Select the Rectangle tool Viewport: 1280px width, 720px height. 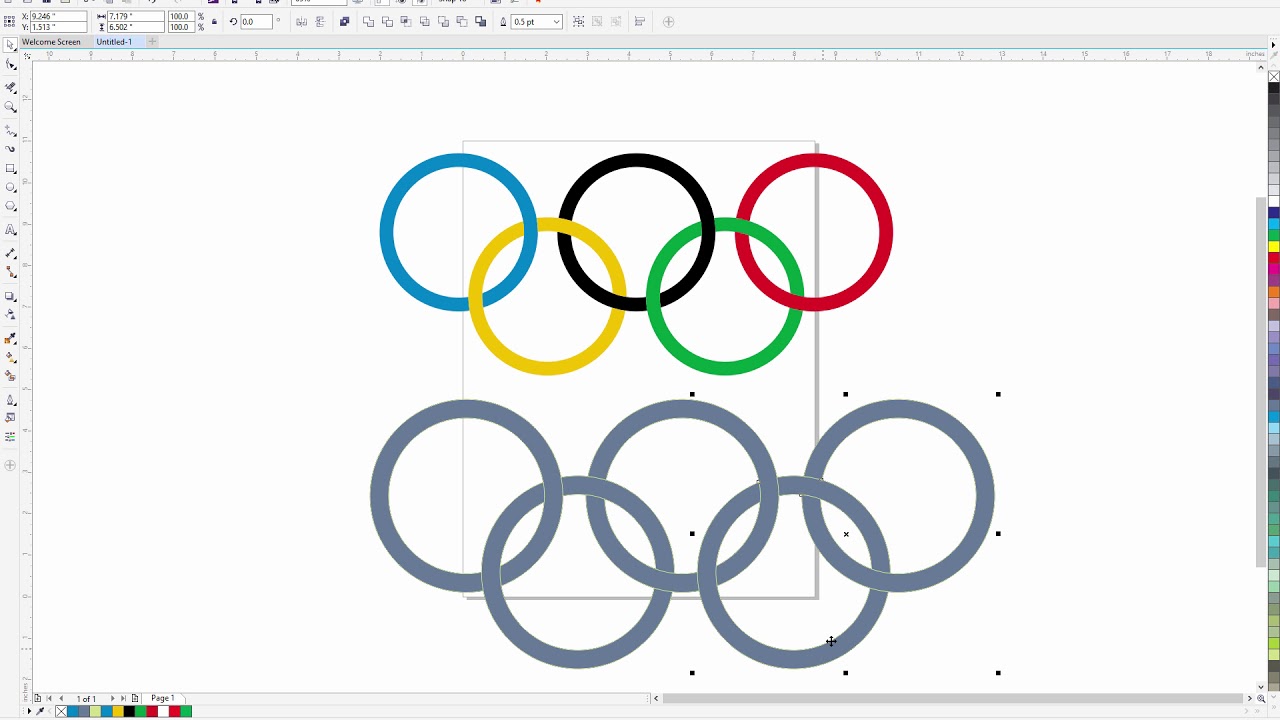click(x=11, y=169)
